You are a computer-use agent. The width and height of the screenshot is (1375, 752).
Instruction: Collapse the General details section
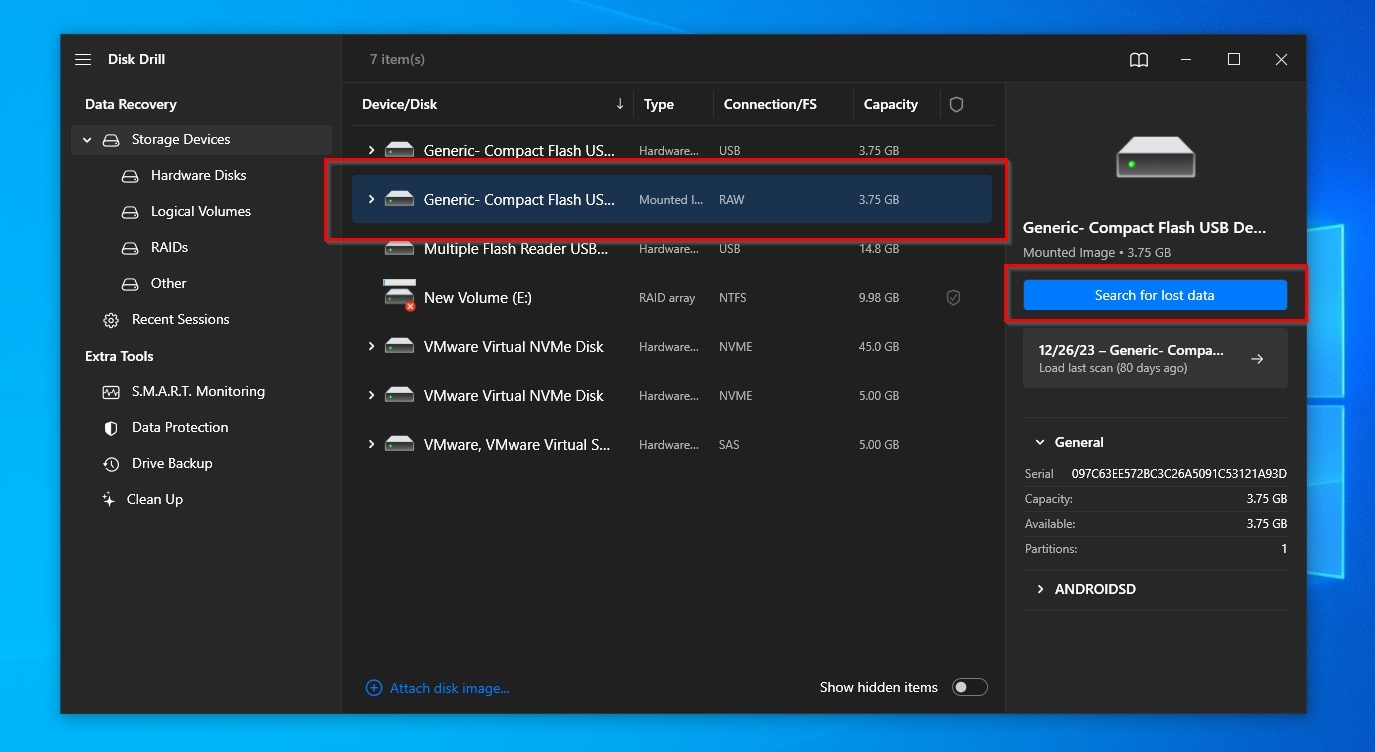coord(1040,442)
